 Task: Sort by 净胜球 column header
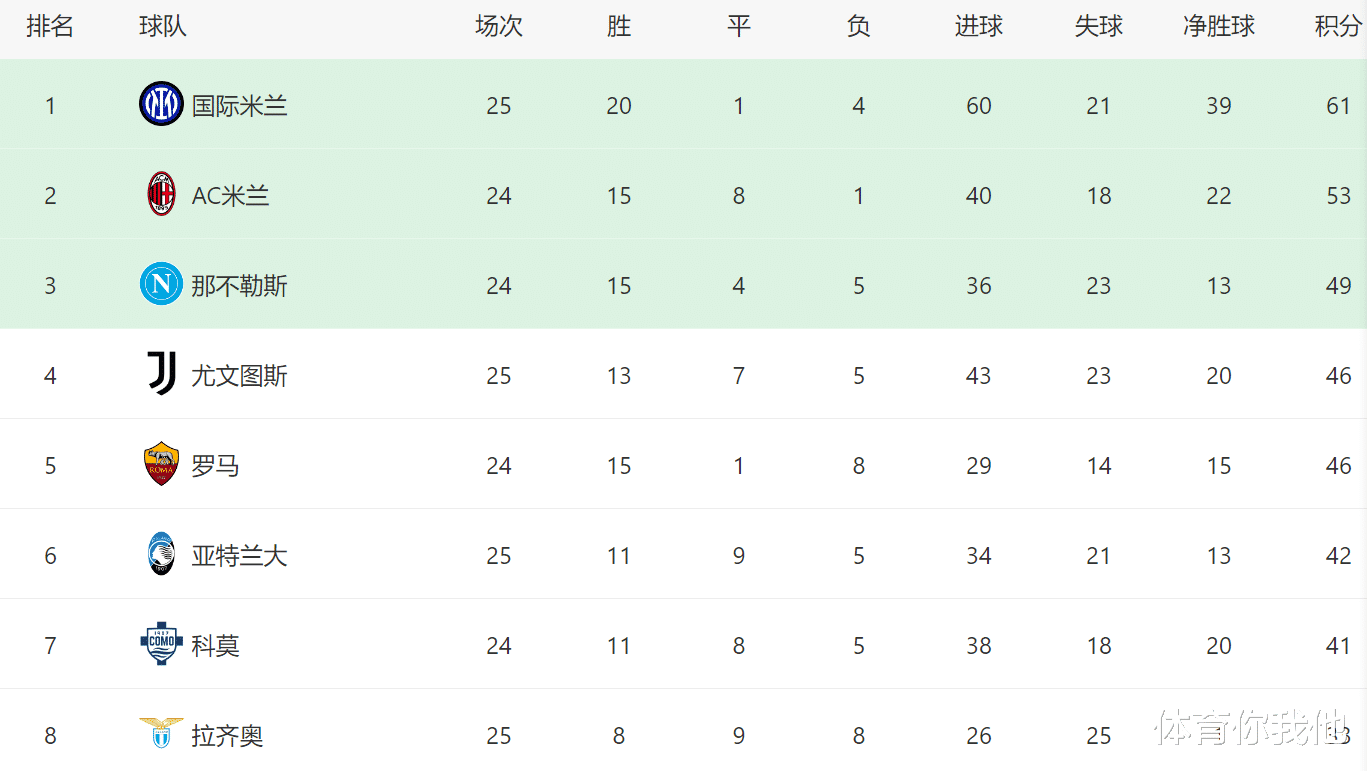(1218, 27)
